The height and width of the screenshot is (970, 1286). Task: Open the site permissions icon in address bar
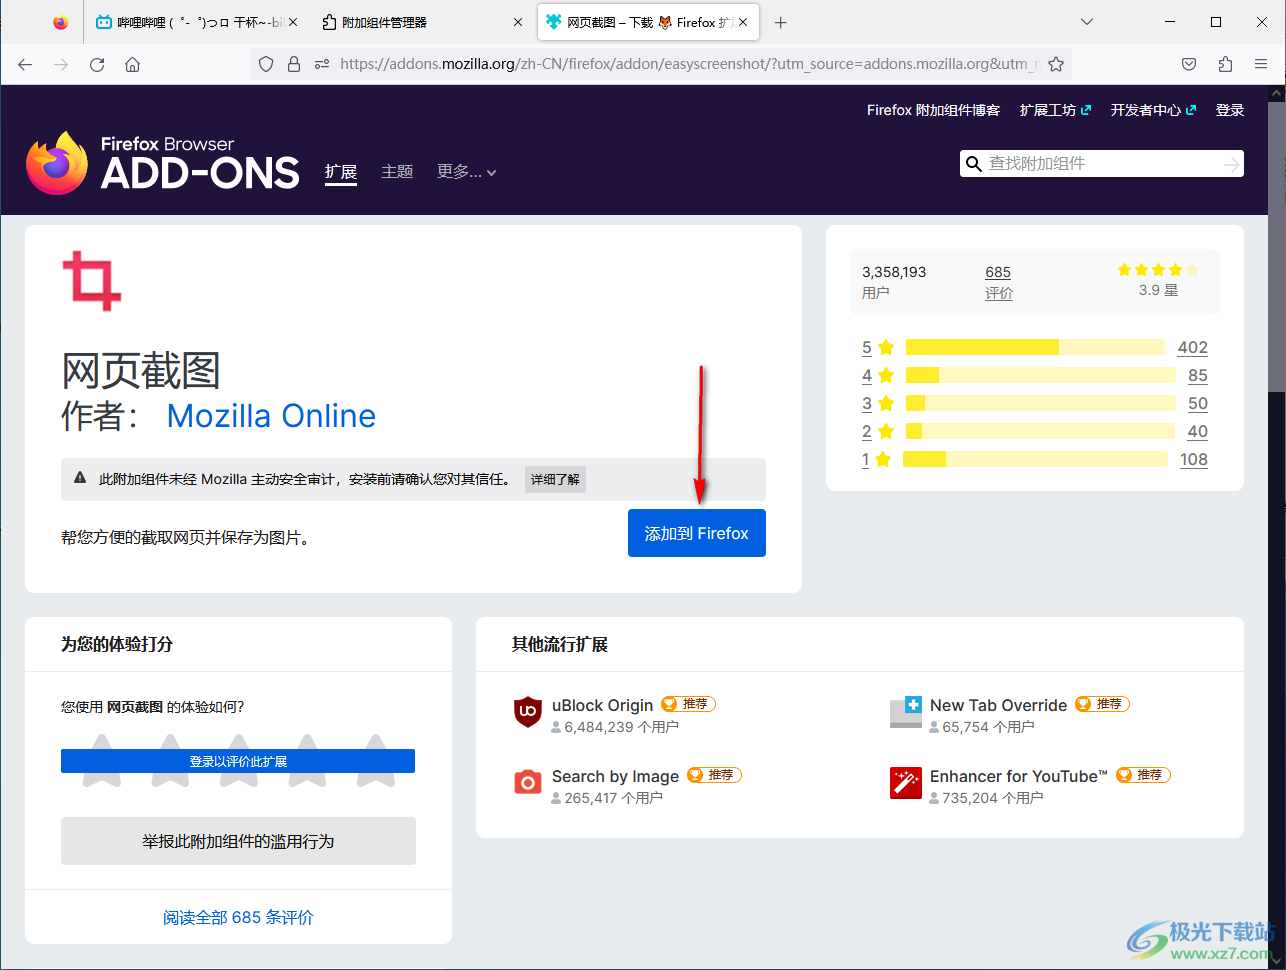[322, 64]
